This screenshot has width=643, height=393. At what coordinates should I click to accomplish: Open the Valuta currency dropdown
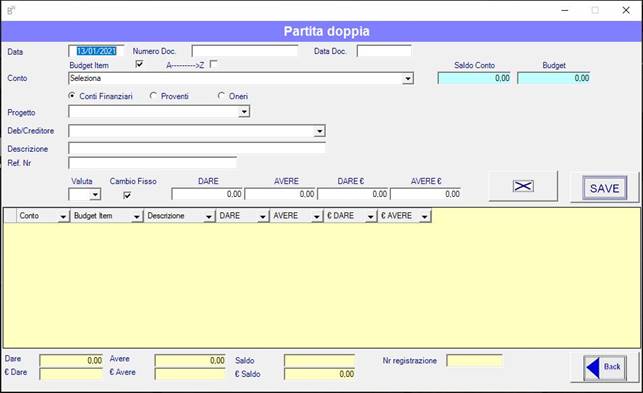click(x=95, y=194)
